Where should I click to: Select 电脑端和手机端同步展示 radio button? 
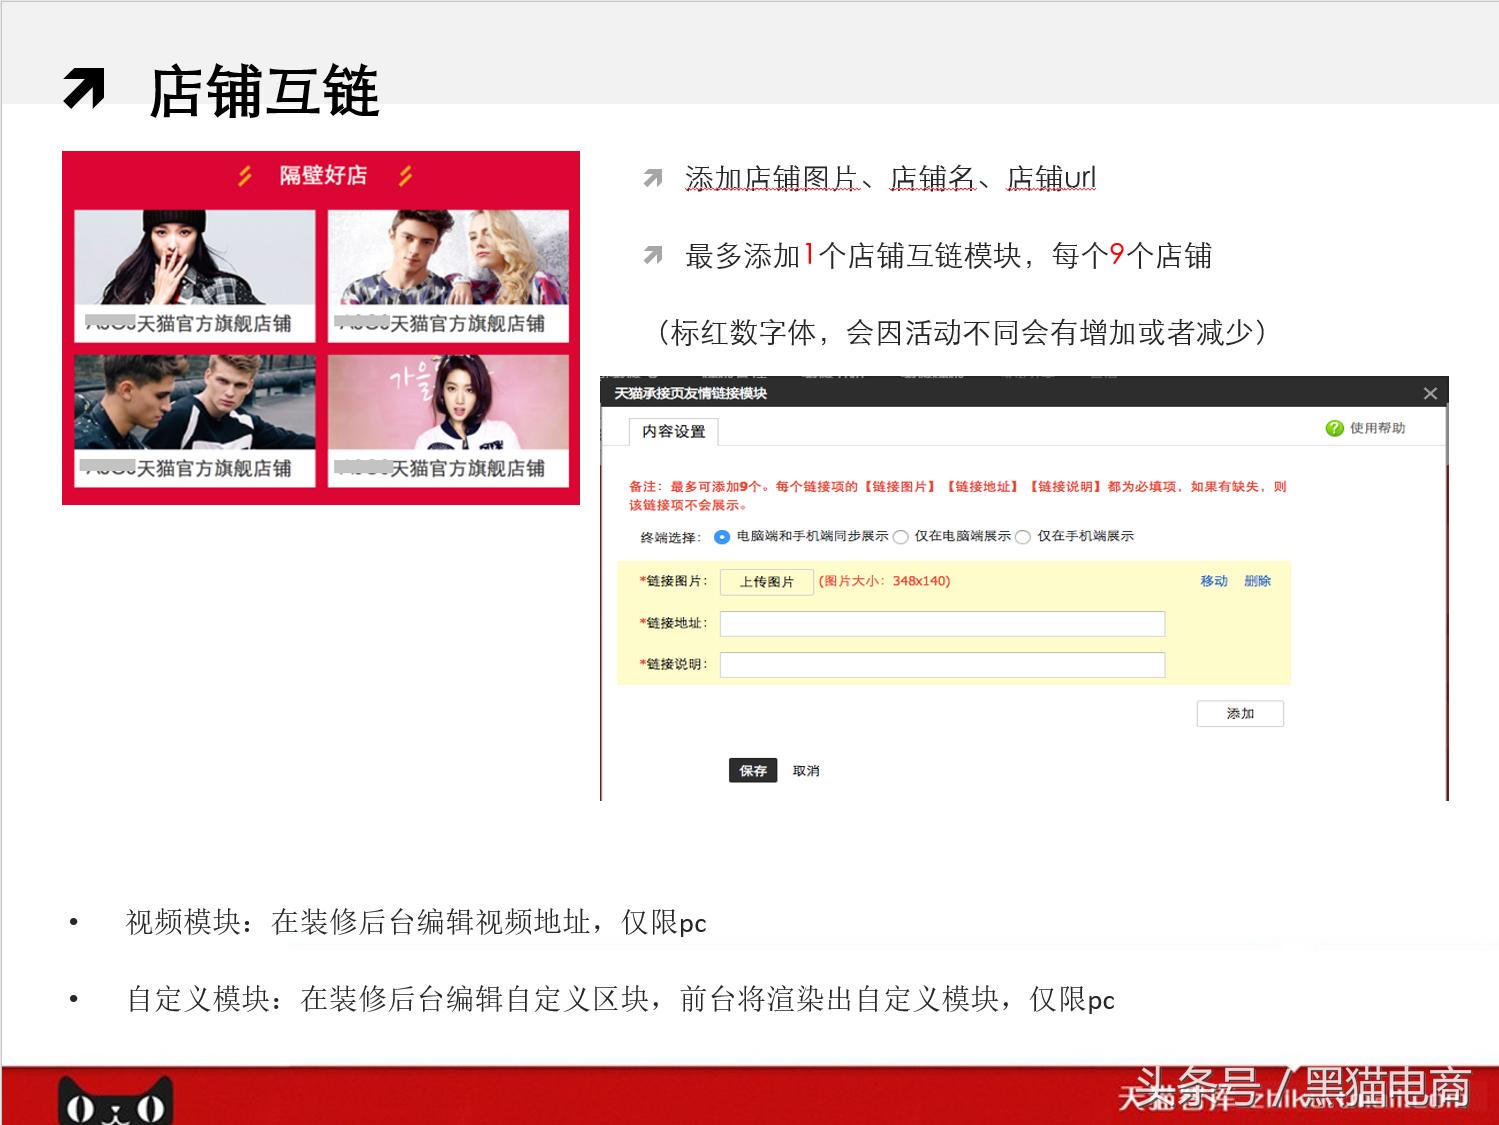722,536
